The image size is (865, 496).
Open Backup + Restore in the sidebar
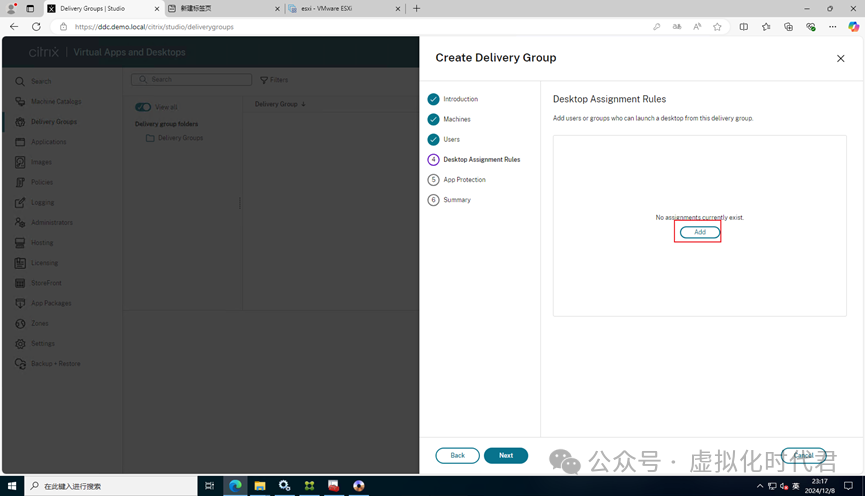pos(47,364)
